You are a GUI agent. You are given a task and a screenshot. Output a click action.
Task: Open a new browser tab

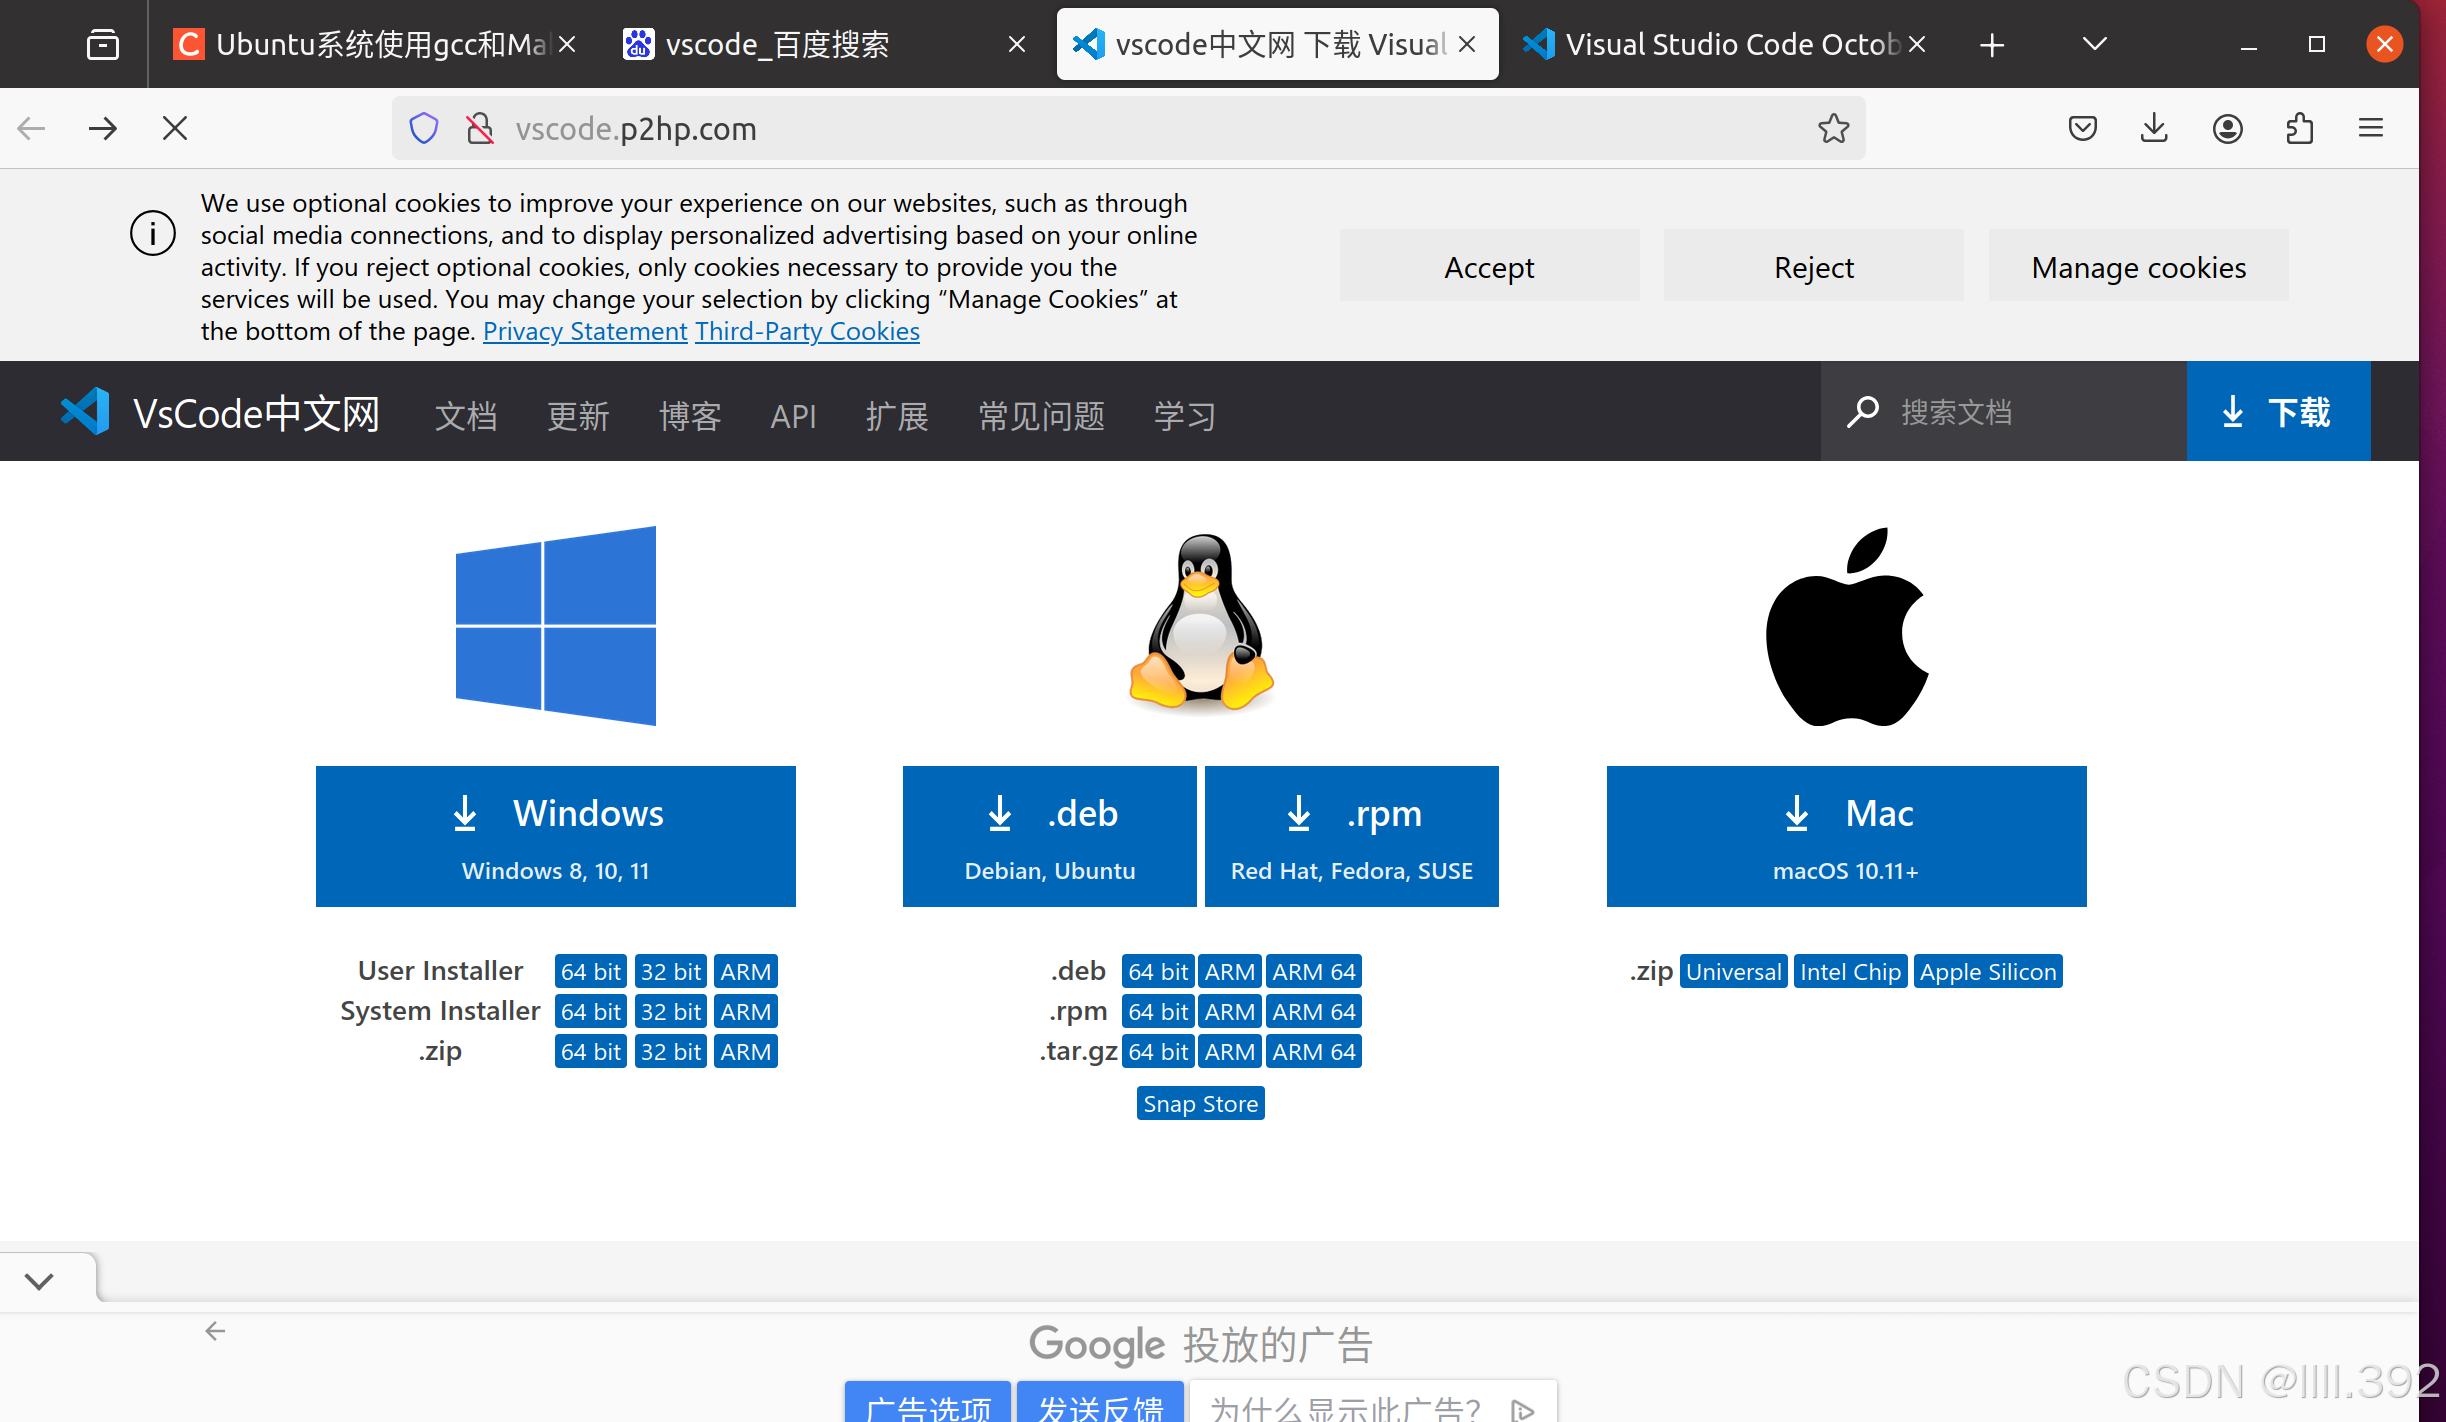(1992, 44)
